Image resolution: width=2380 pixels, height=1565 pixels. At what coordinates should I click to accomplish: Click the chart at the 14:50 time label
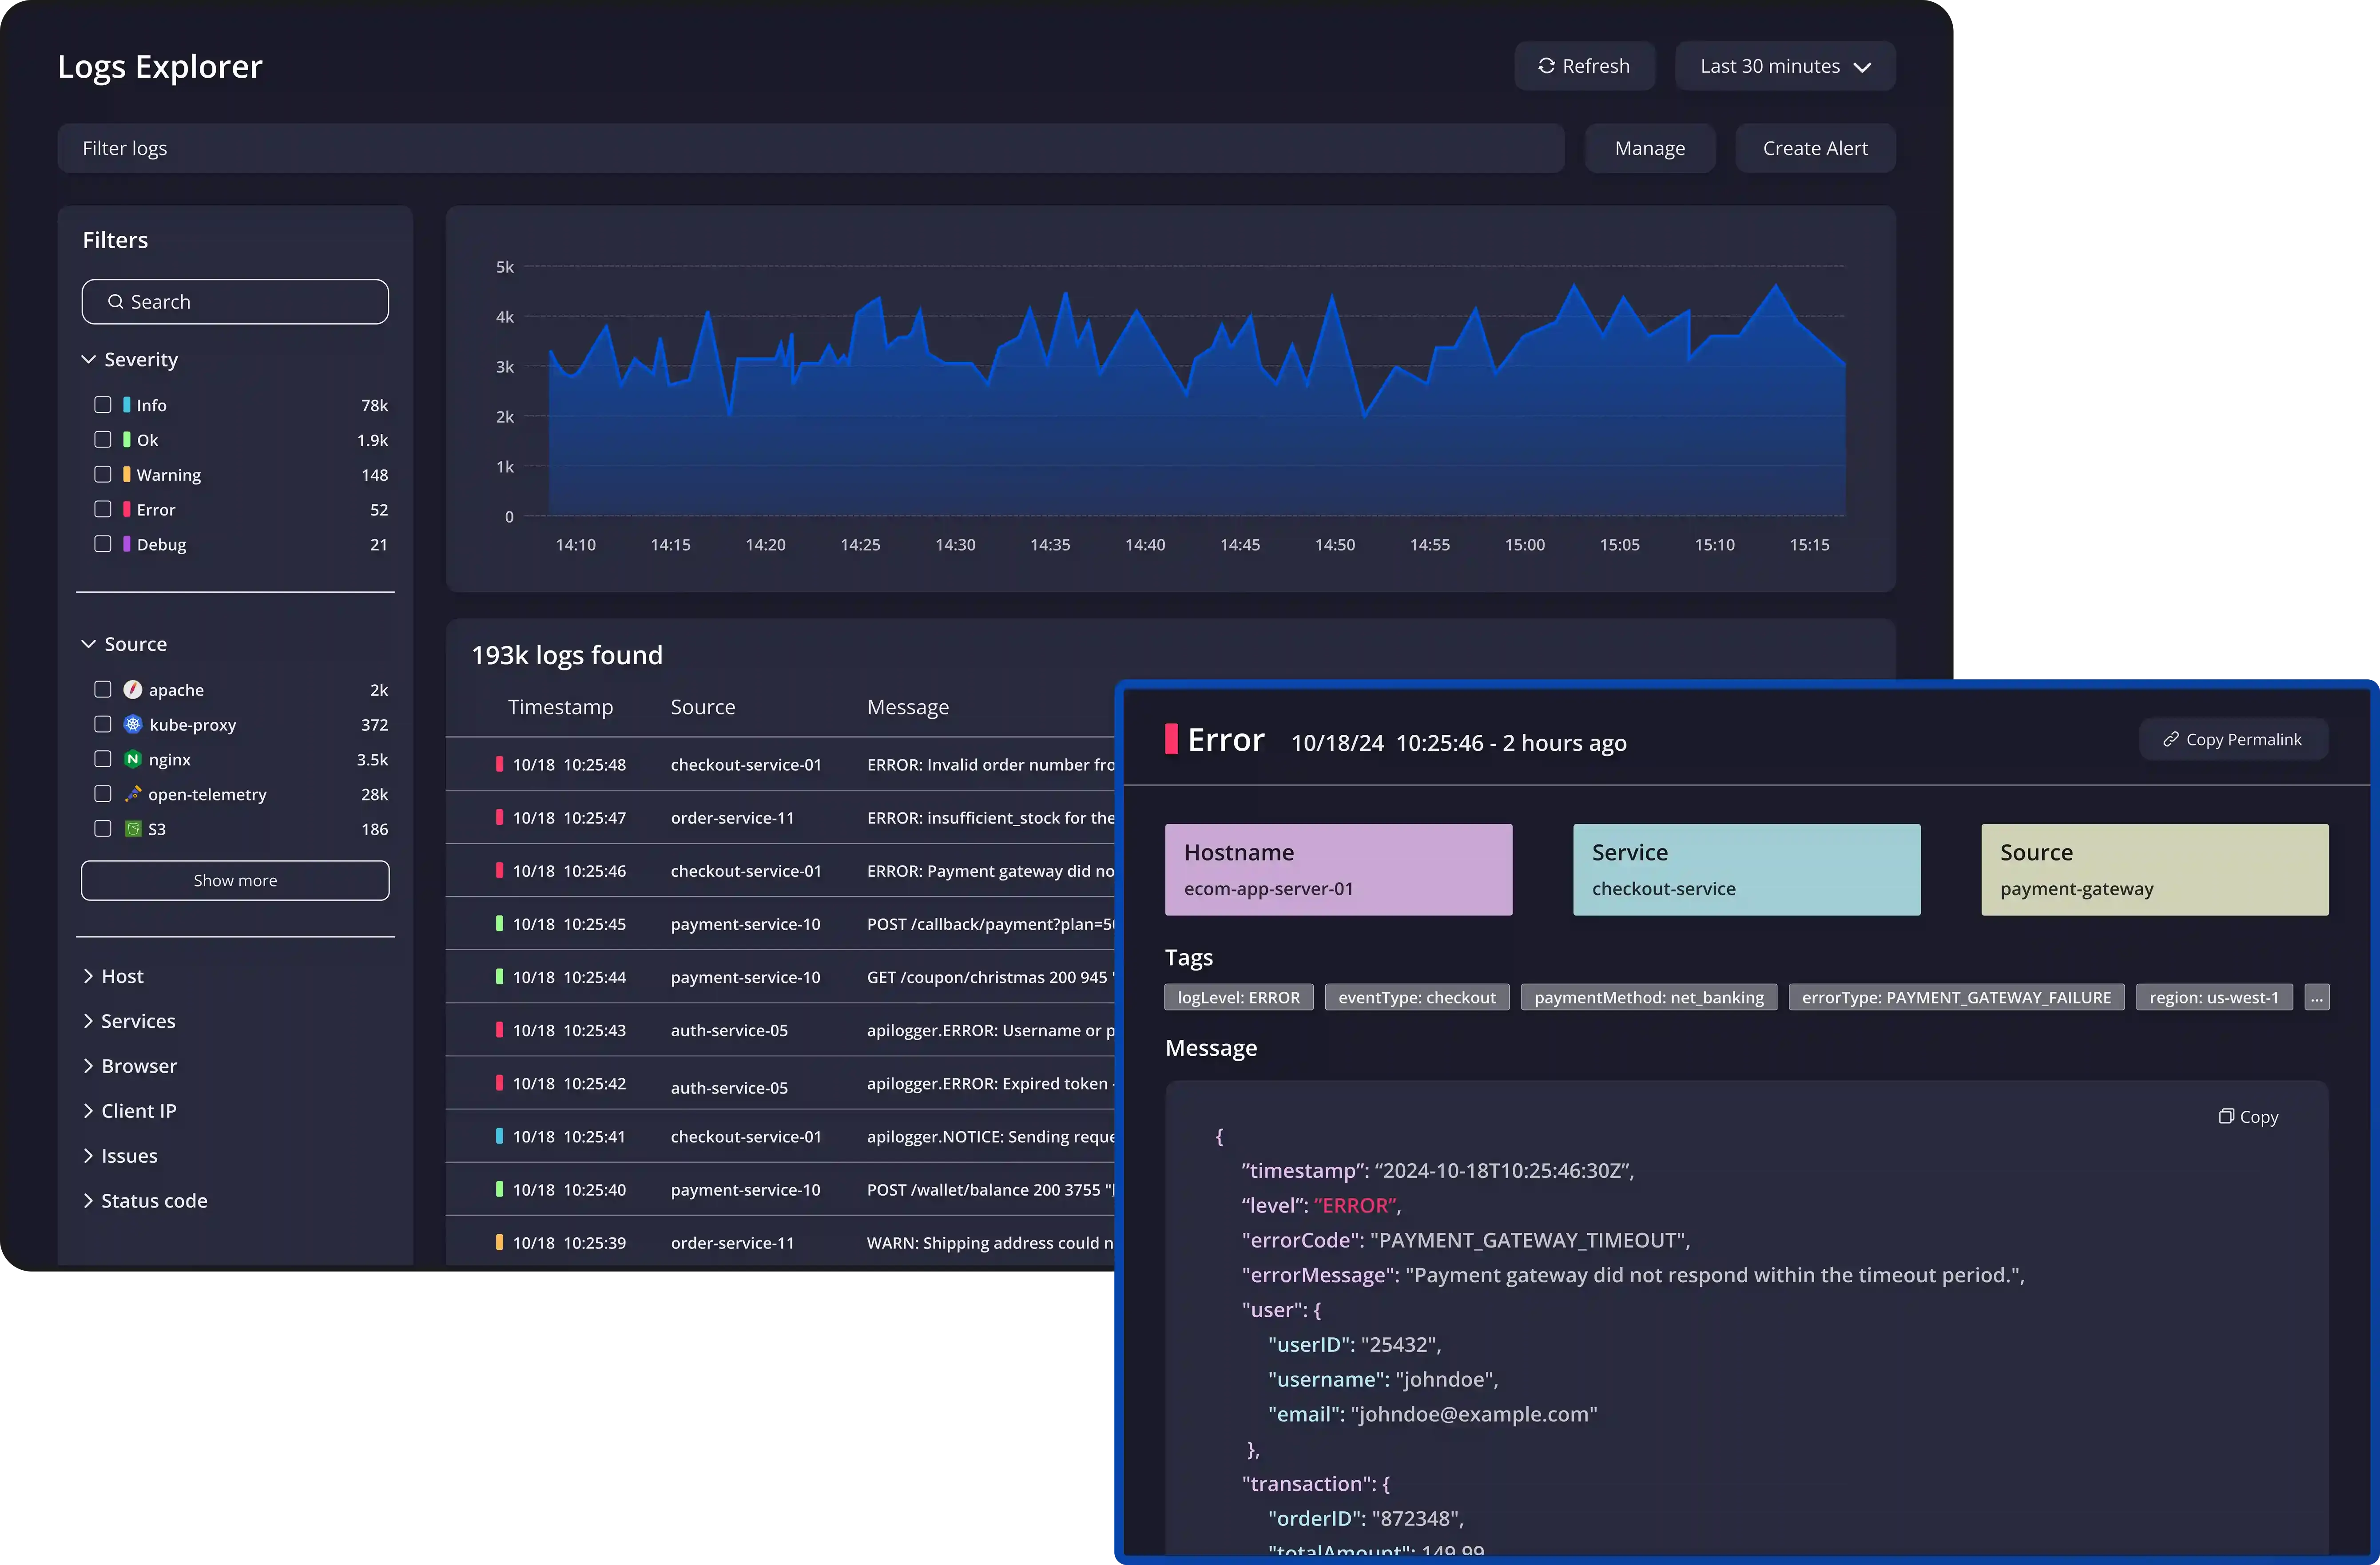[1334, 545]
